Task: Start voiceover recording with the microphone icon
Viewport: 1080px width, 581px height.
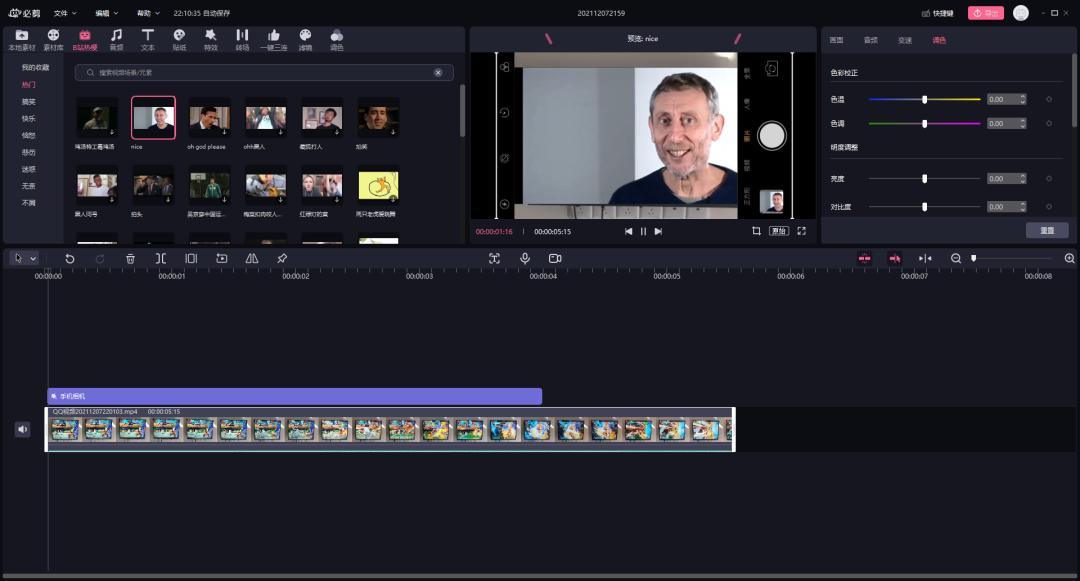Action: 524,258
